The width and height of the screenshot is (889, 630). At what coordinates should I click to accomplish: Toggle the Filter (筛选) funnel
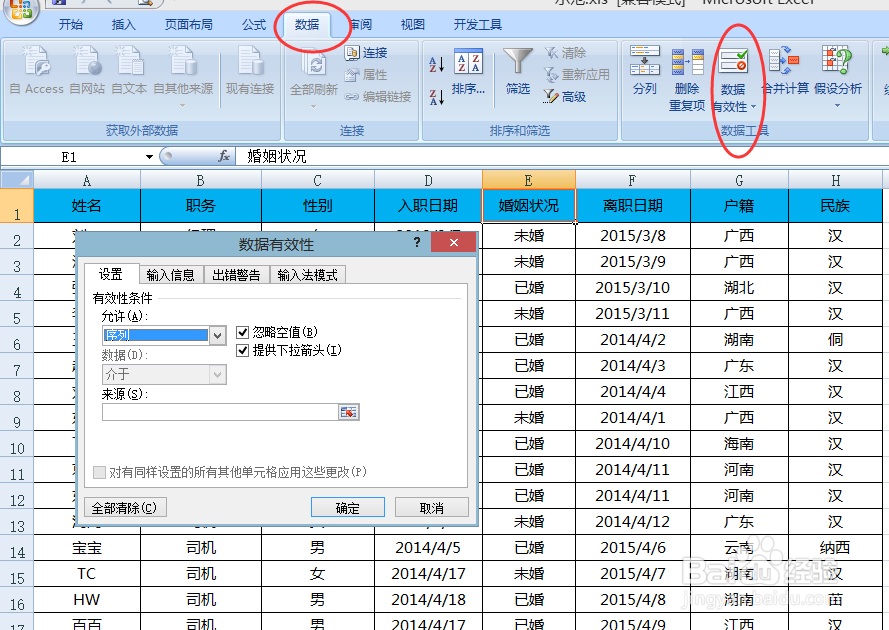(x=518, y=73)
